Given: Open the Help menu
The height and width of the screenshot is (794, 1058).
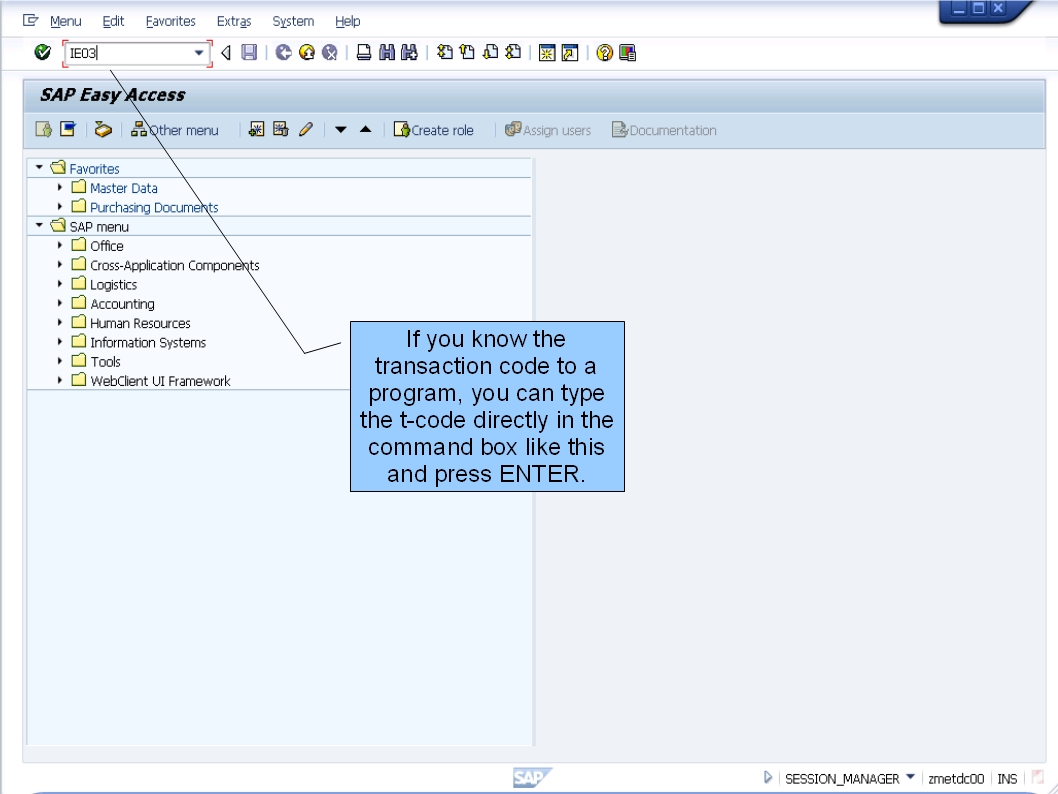Looking at the screenshot, I should 347,22.
